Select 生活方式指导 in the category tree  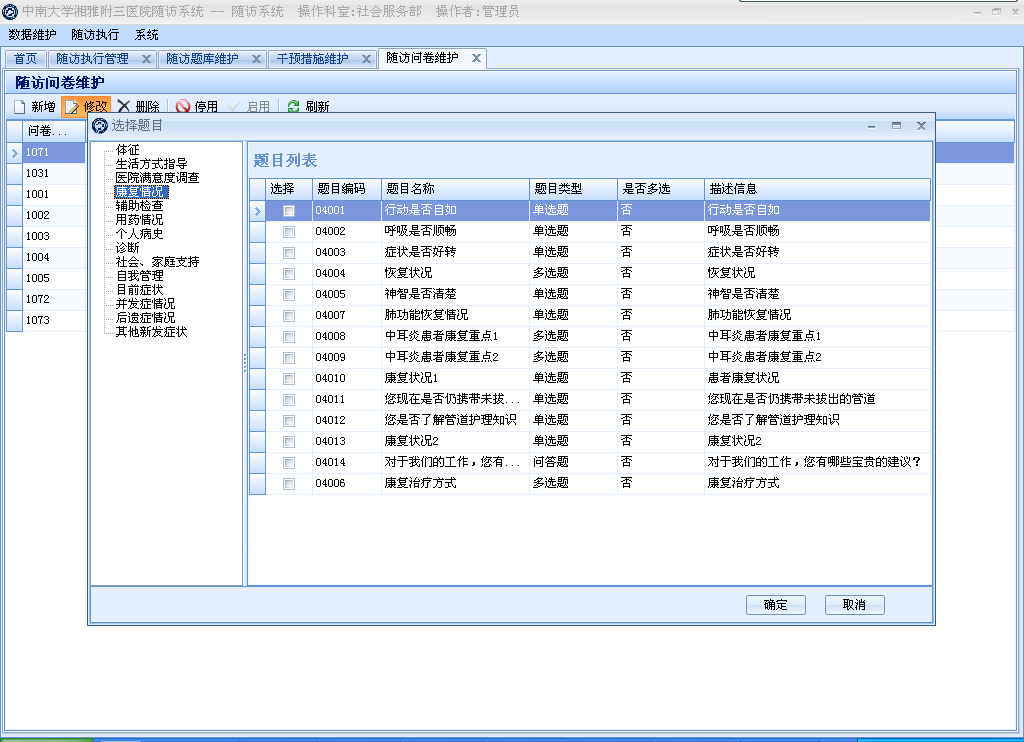pyautogui.click(x=151, y=164)
